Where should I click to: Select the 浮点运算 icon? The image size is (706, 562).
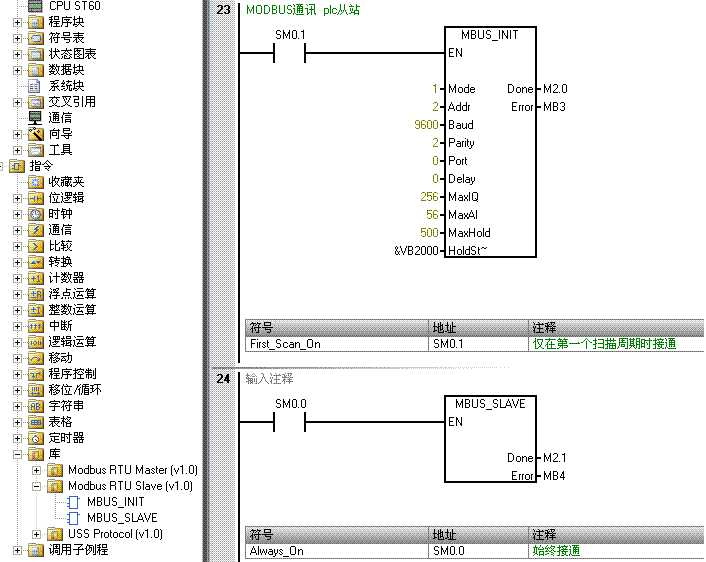[x=36, y=295]
